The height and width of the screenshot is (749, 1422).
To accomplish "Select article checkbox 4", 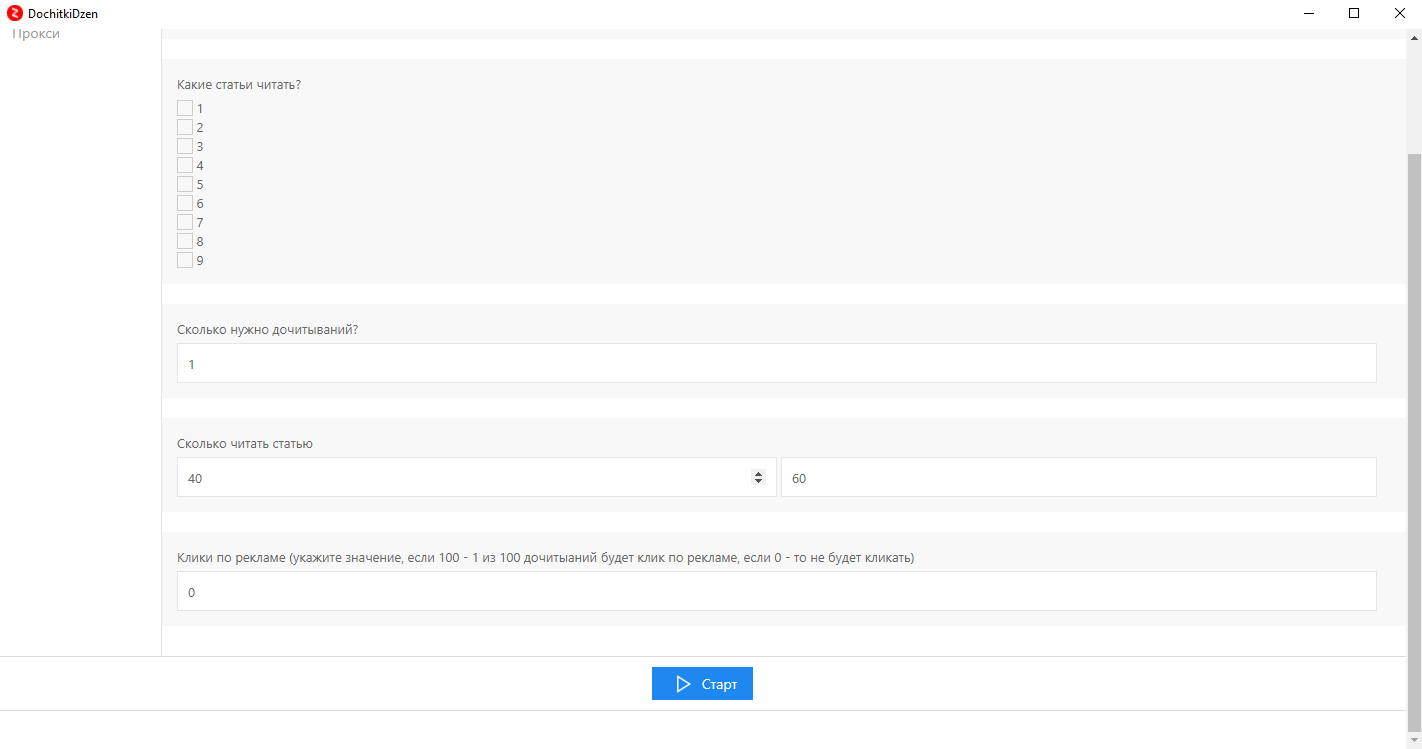I will [185, 165].
